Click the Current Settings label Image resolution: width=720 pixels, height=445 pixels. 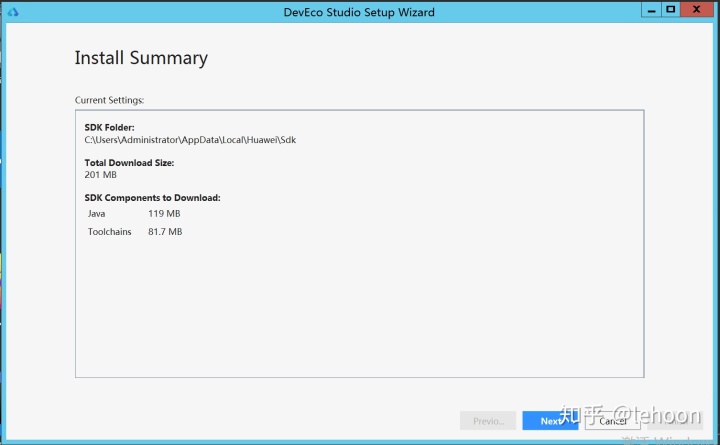click(x=109, y=100)
